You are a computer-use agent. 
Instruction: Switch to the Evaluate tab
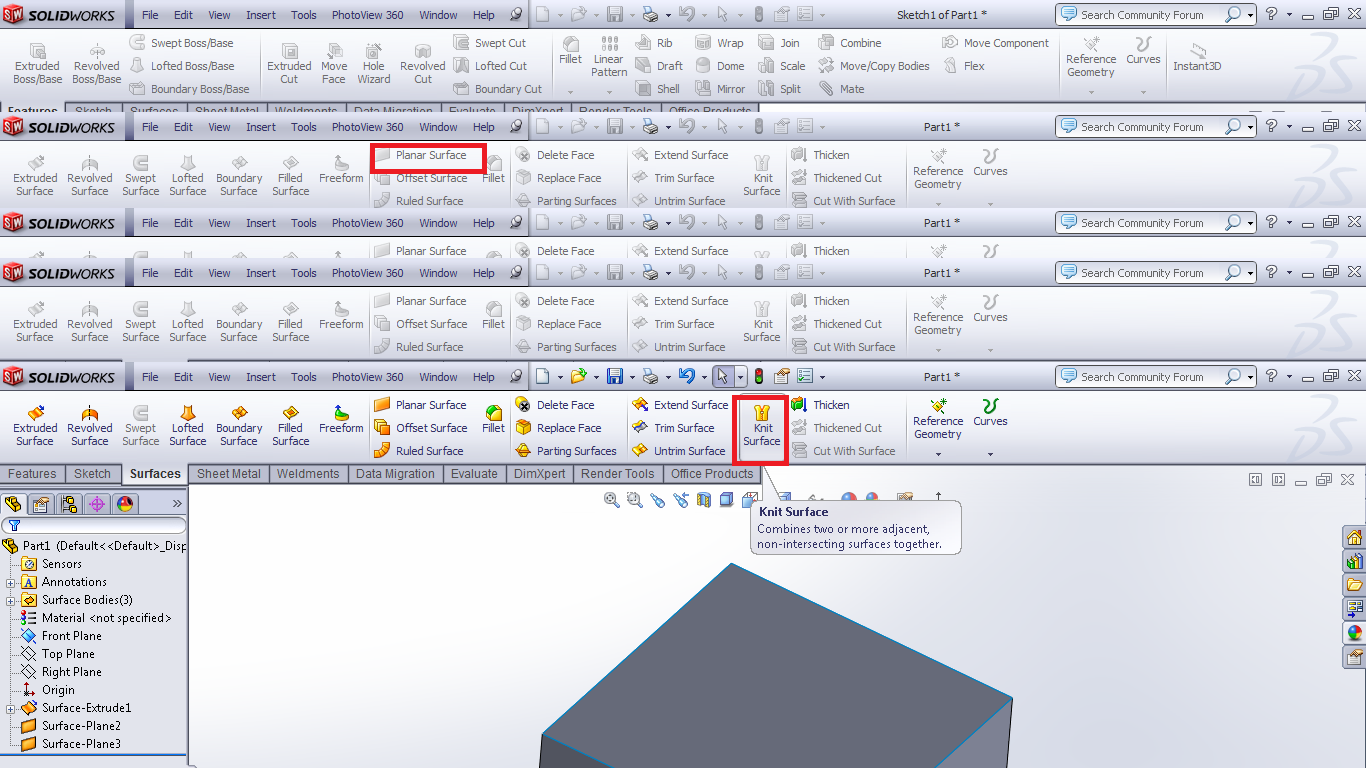click(474, 474)
